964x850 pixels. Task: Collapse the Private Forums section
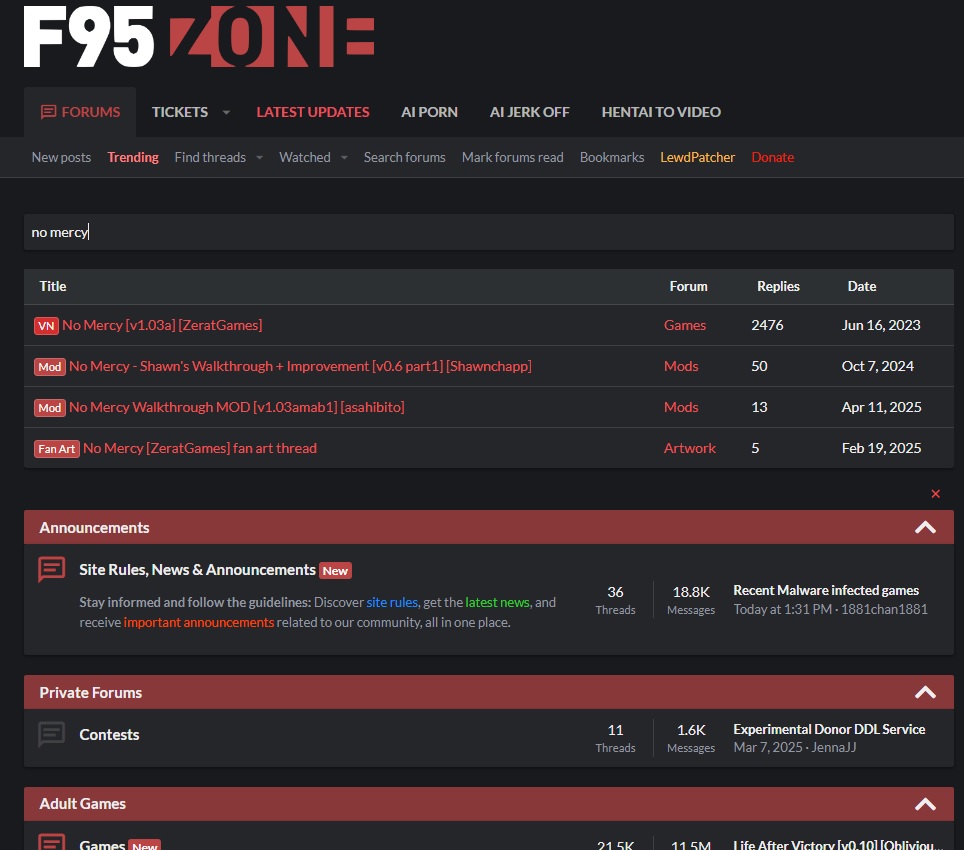pos(925,693)
